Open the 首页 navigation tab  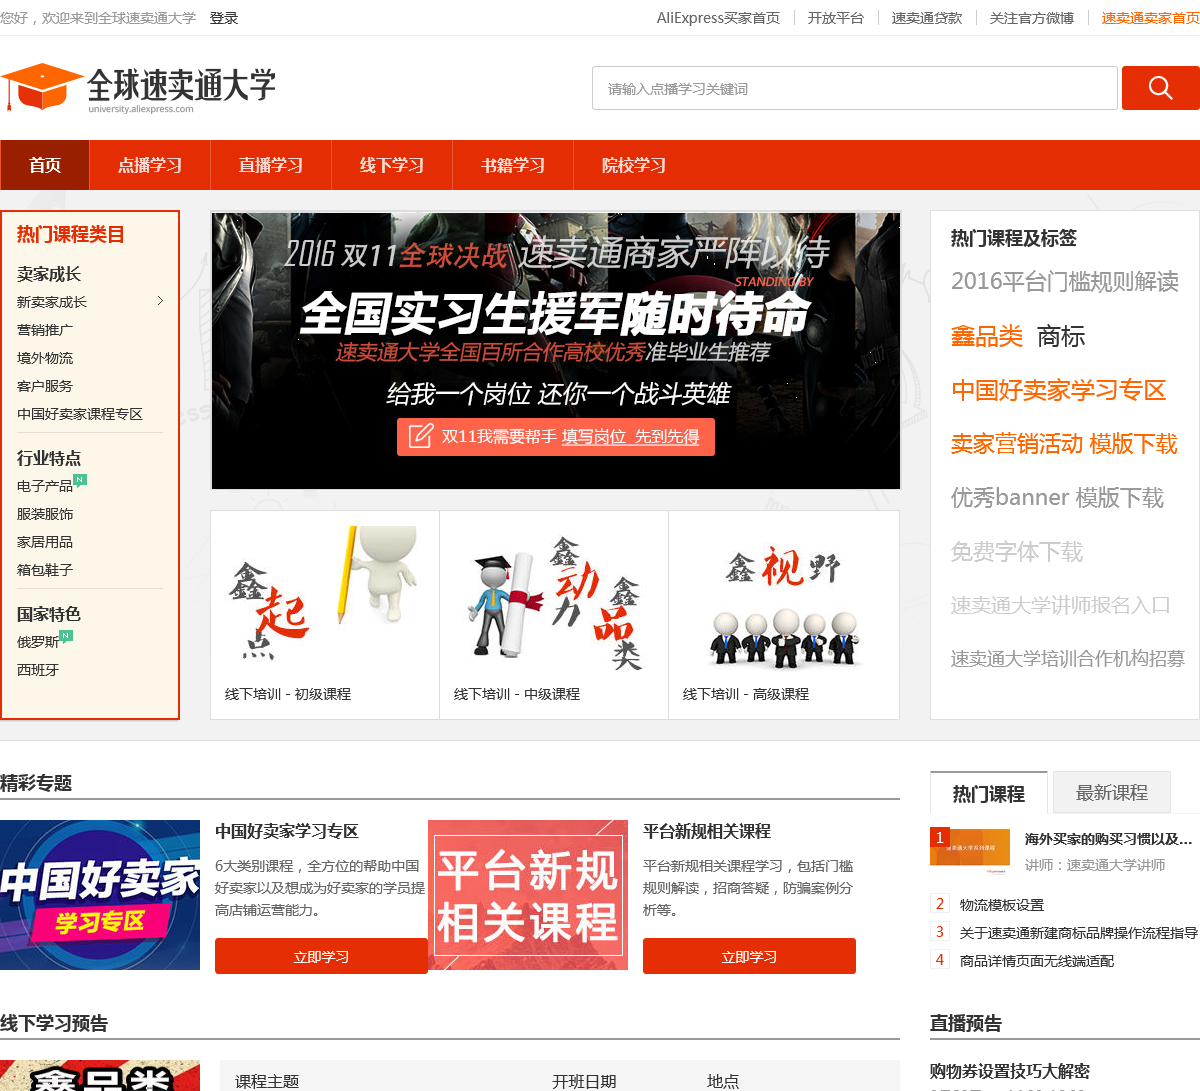[45, 165]
